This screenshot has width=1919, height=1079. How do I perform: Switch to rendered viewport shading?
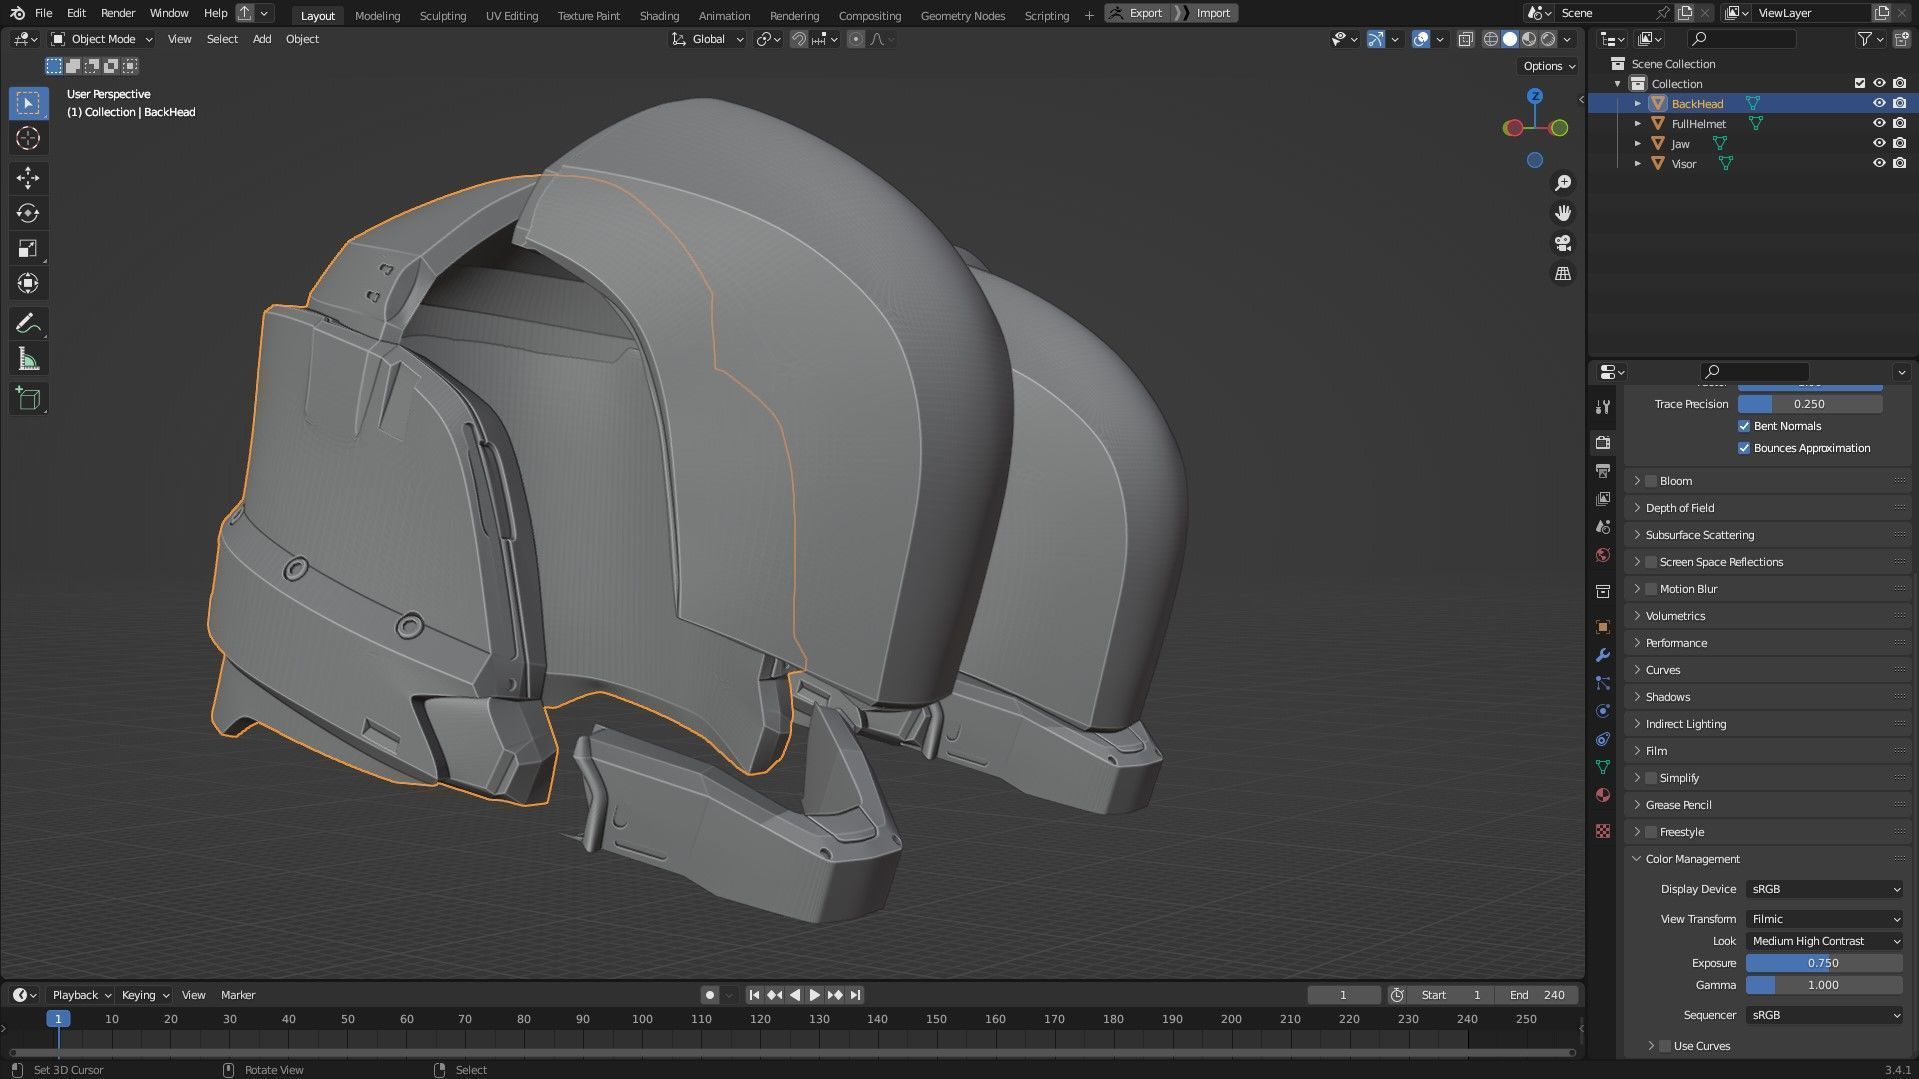point(1548,39)
